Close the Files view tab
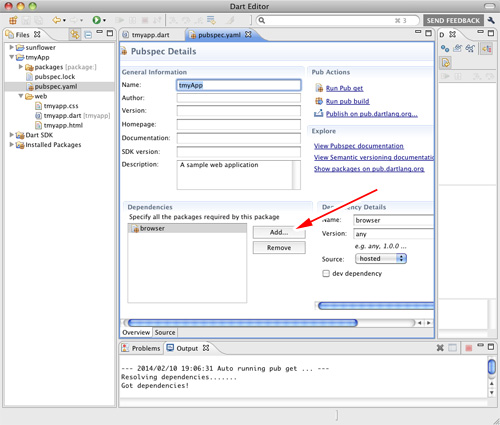 coord(37,34)
